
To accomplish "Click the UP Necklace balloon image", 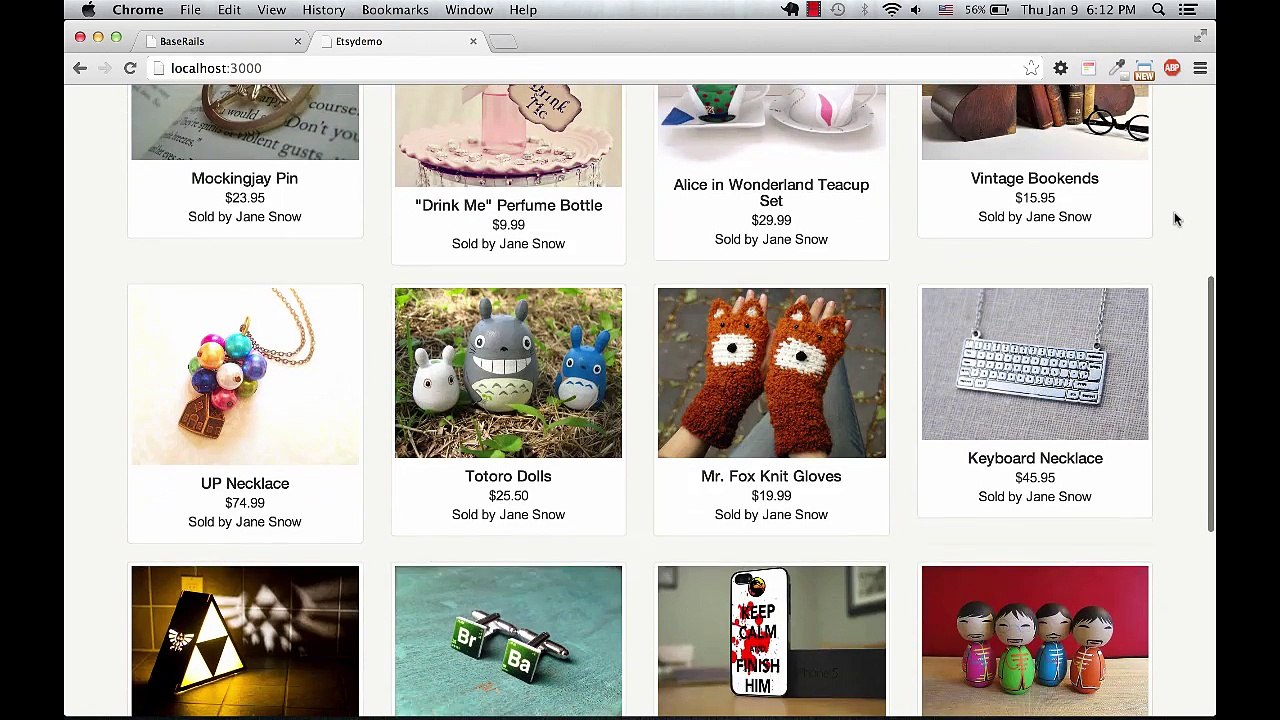I will (245, 376).
